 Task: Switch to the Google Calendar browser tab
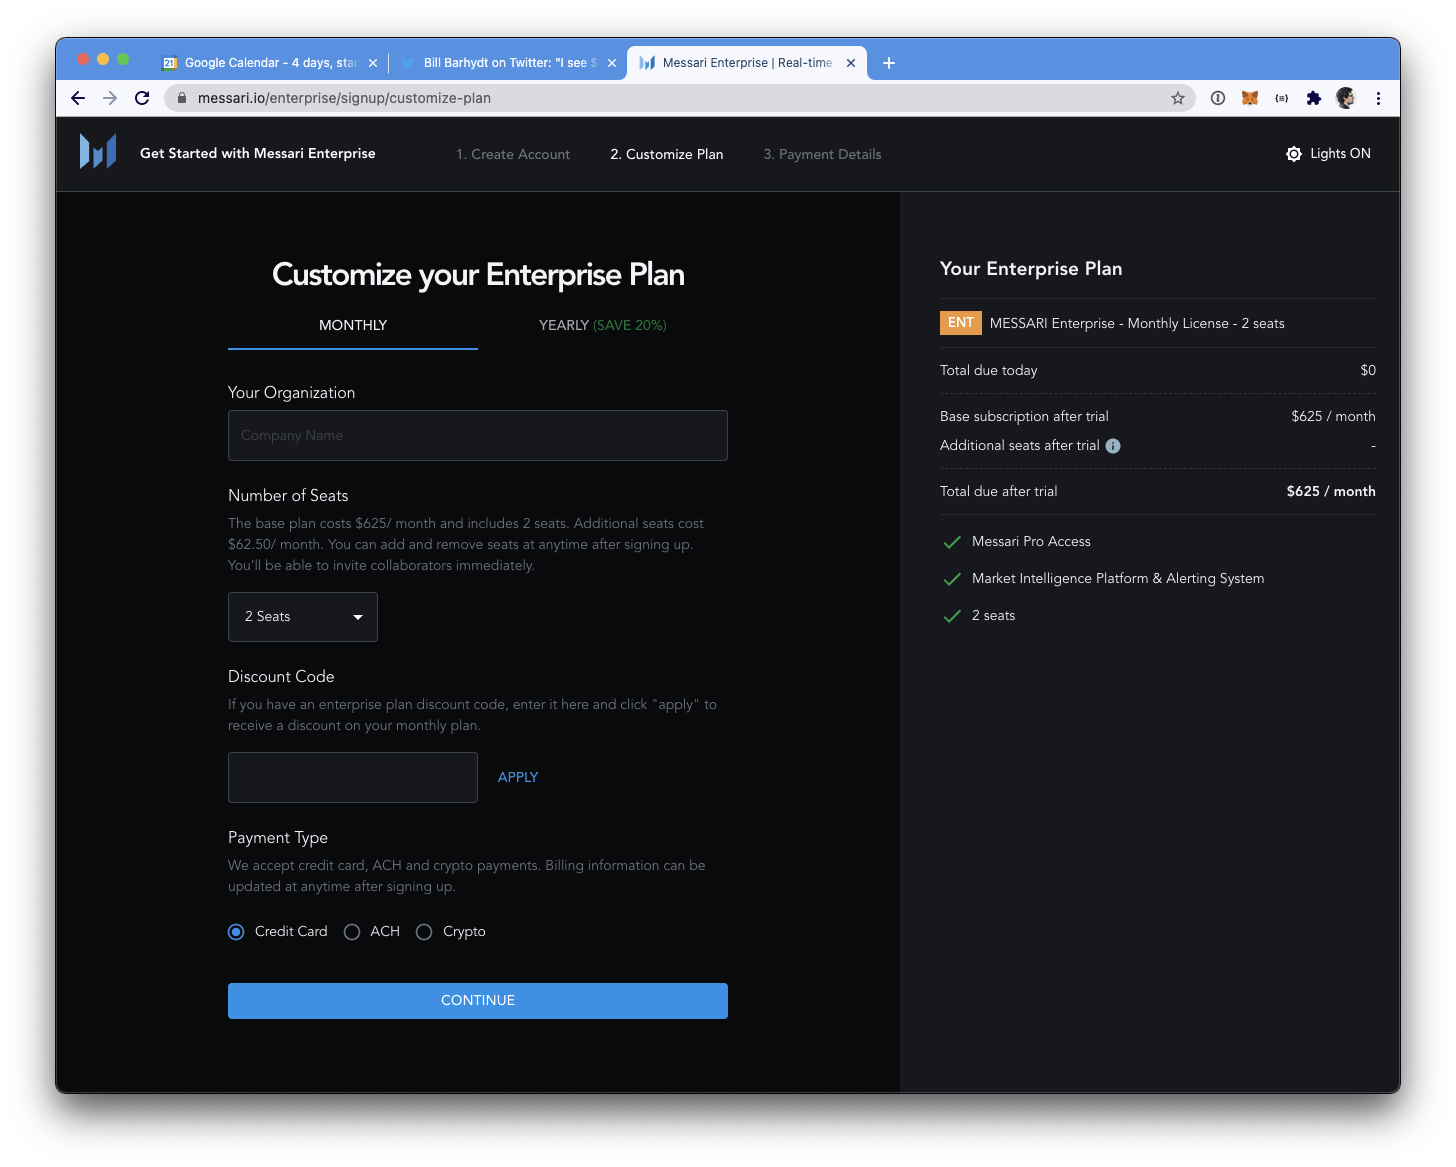[265, 63]
